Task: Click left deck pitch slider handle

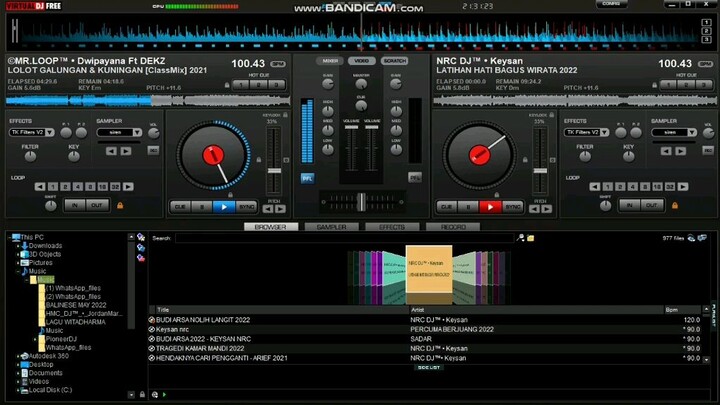Action: pyautogui.click(x=274, y=171)
